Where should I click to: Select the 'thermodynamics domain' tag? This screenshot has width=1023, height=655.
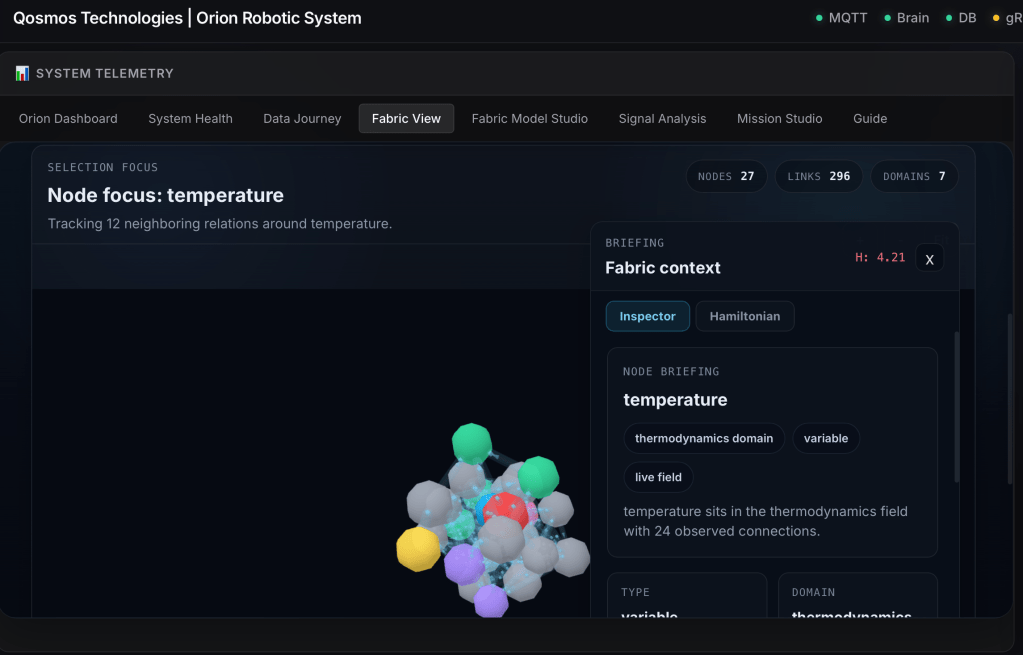click(703, 438)
